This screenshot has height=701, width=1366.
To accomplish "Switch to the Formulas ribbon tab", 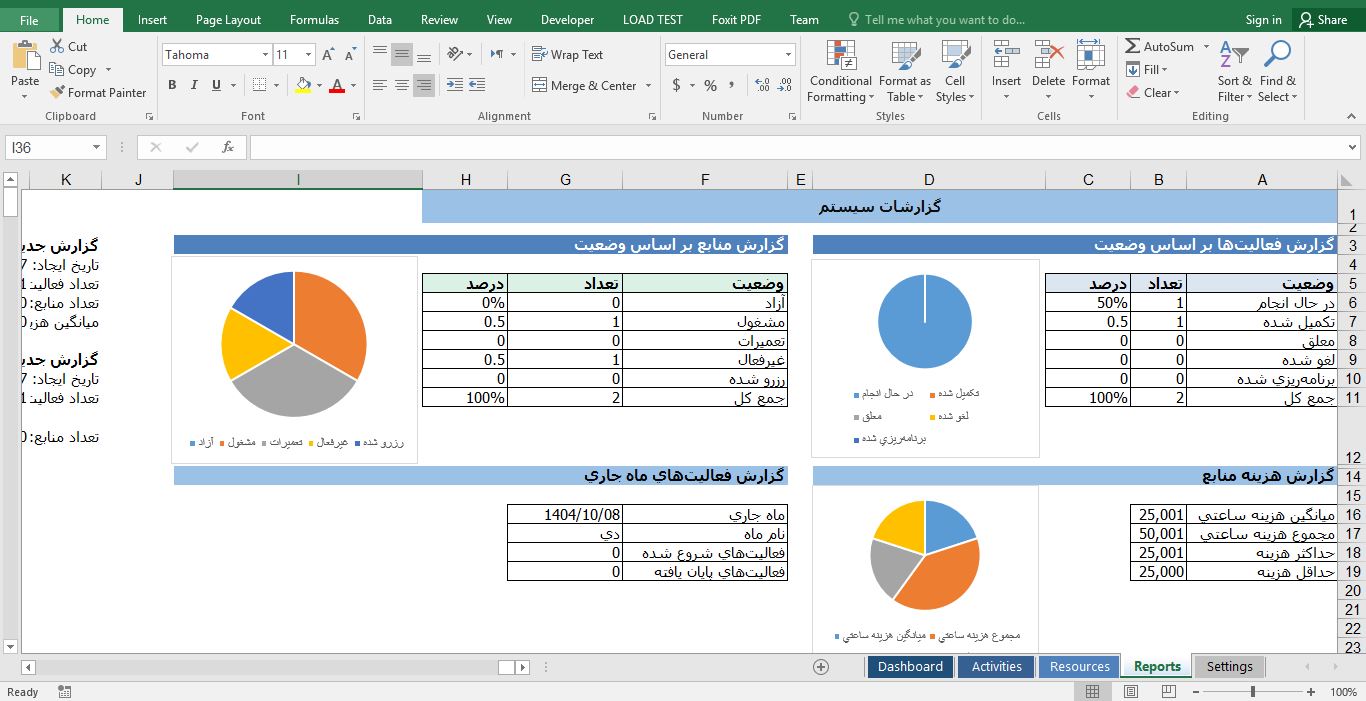I will (x=314, y=19).
